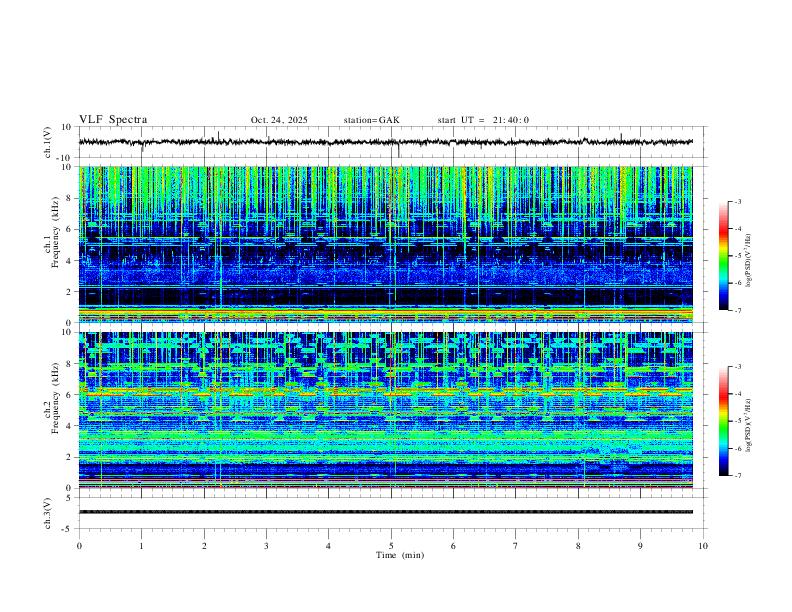Screen dimensions: 792x612
Task: Click the log(PSD) label beside the ch.1 color bar
Action: click(748, 260)
